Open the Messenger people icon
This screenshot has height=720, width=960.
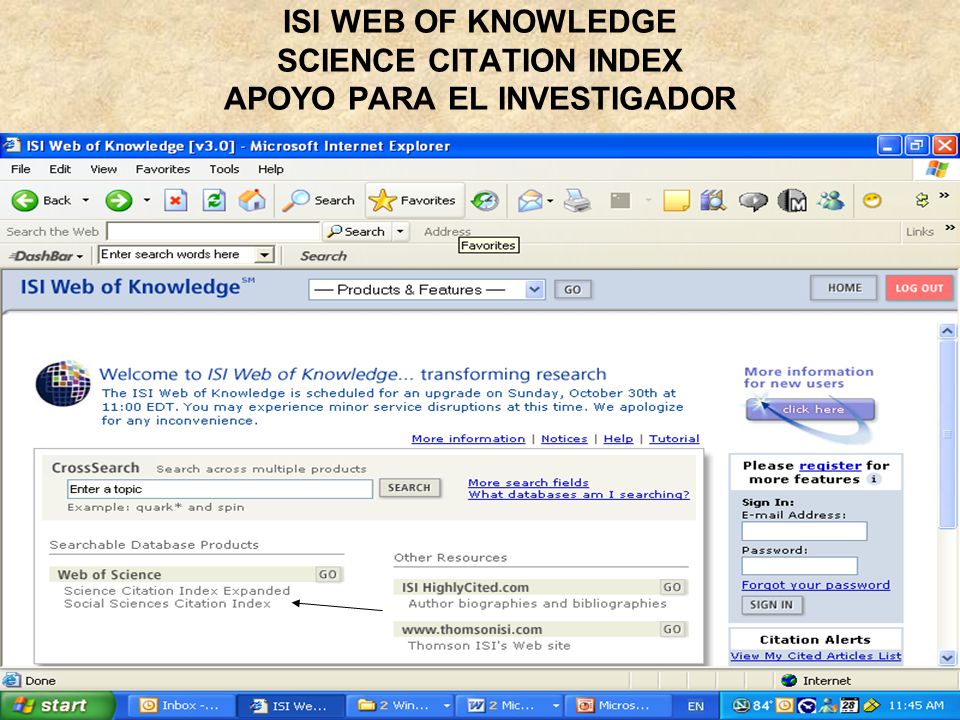(x=830, y=200)
